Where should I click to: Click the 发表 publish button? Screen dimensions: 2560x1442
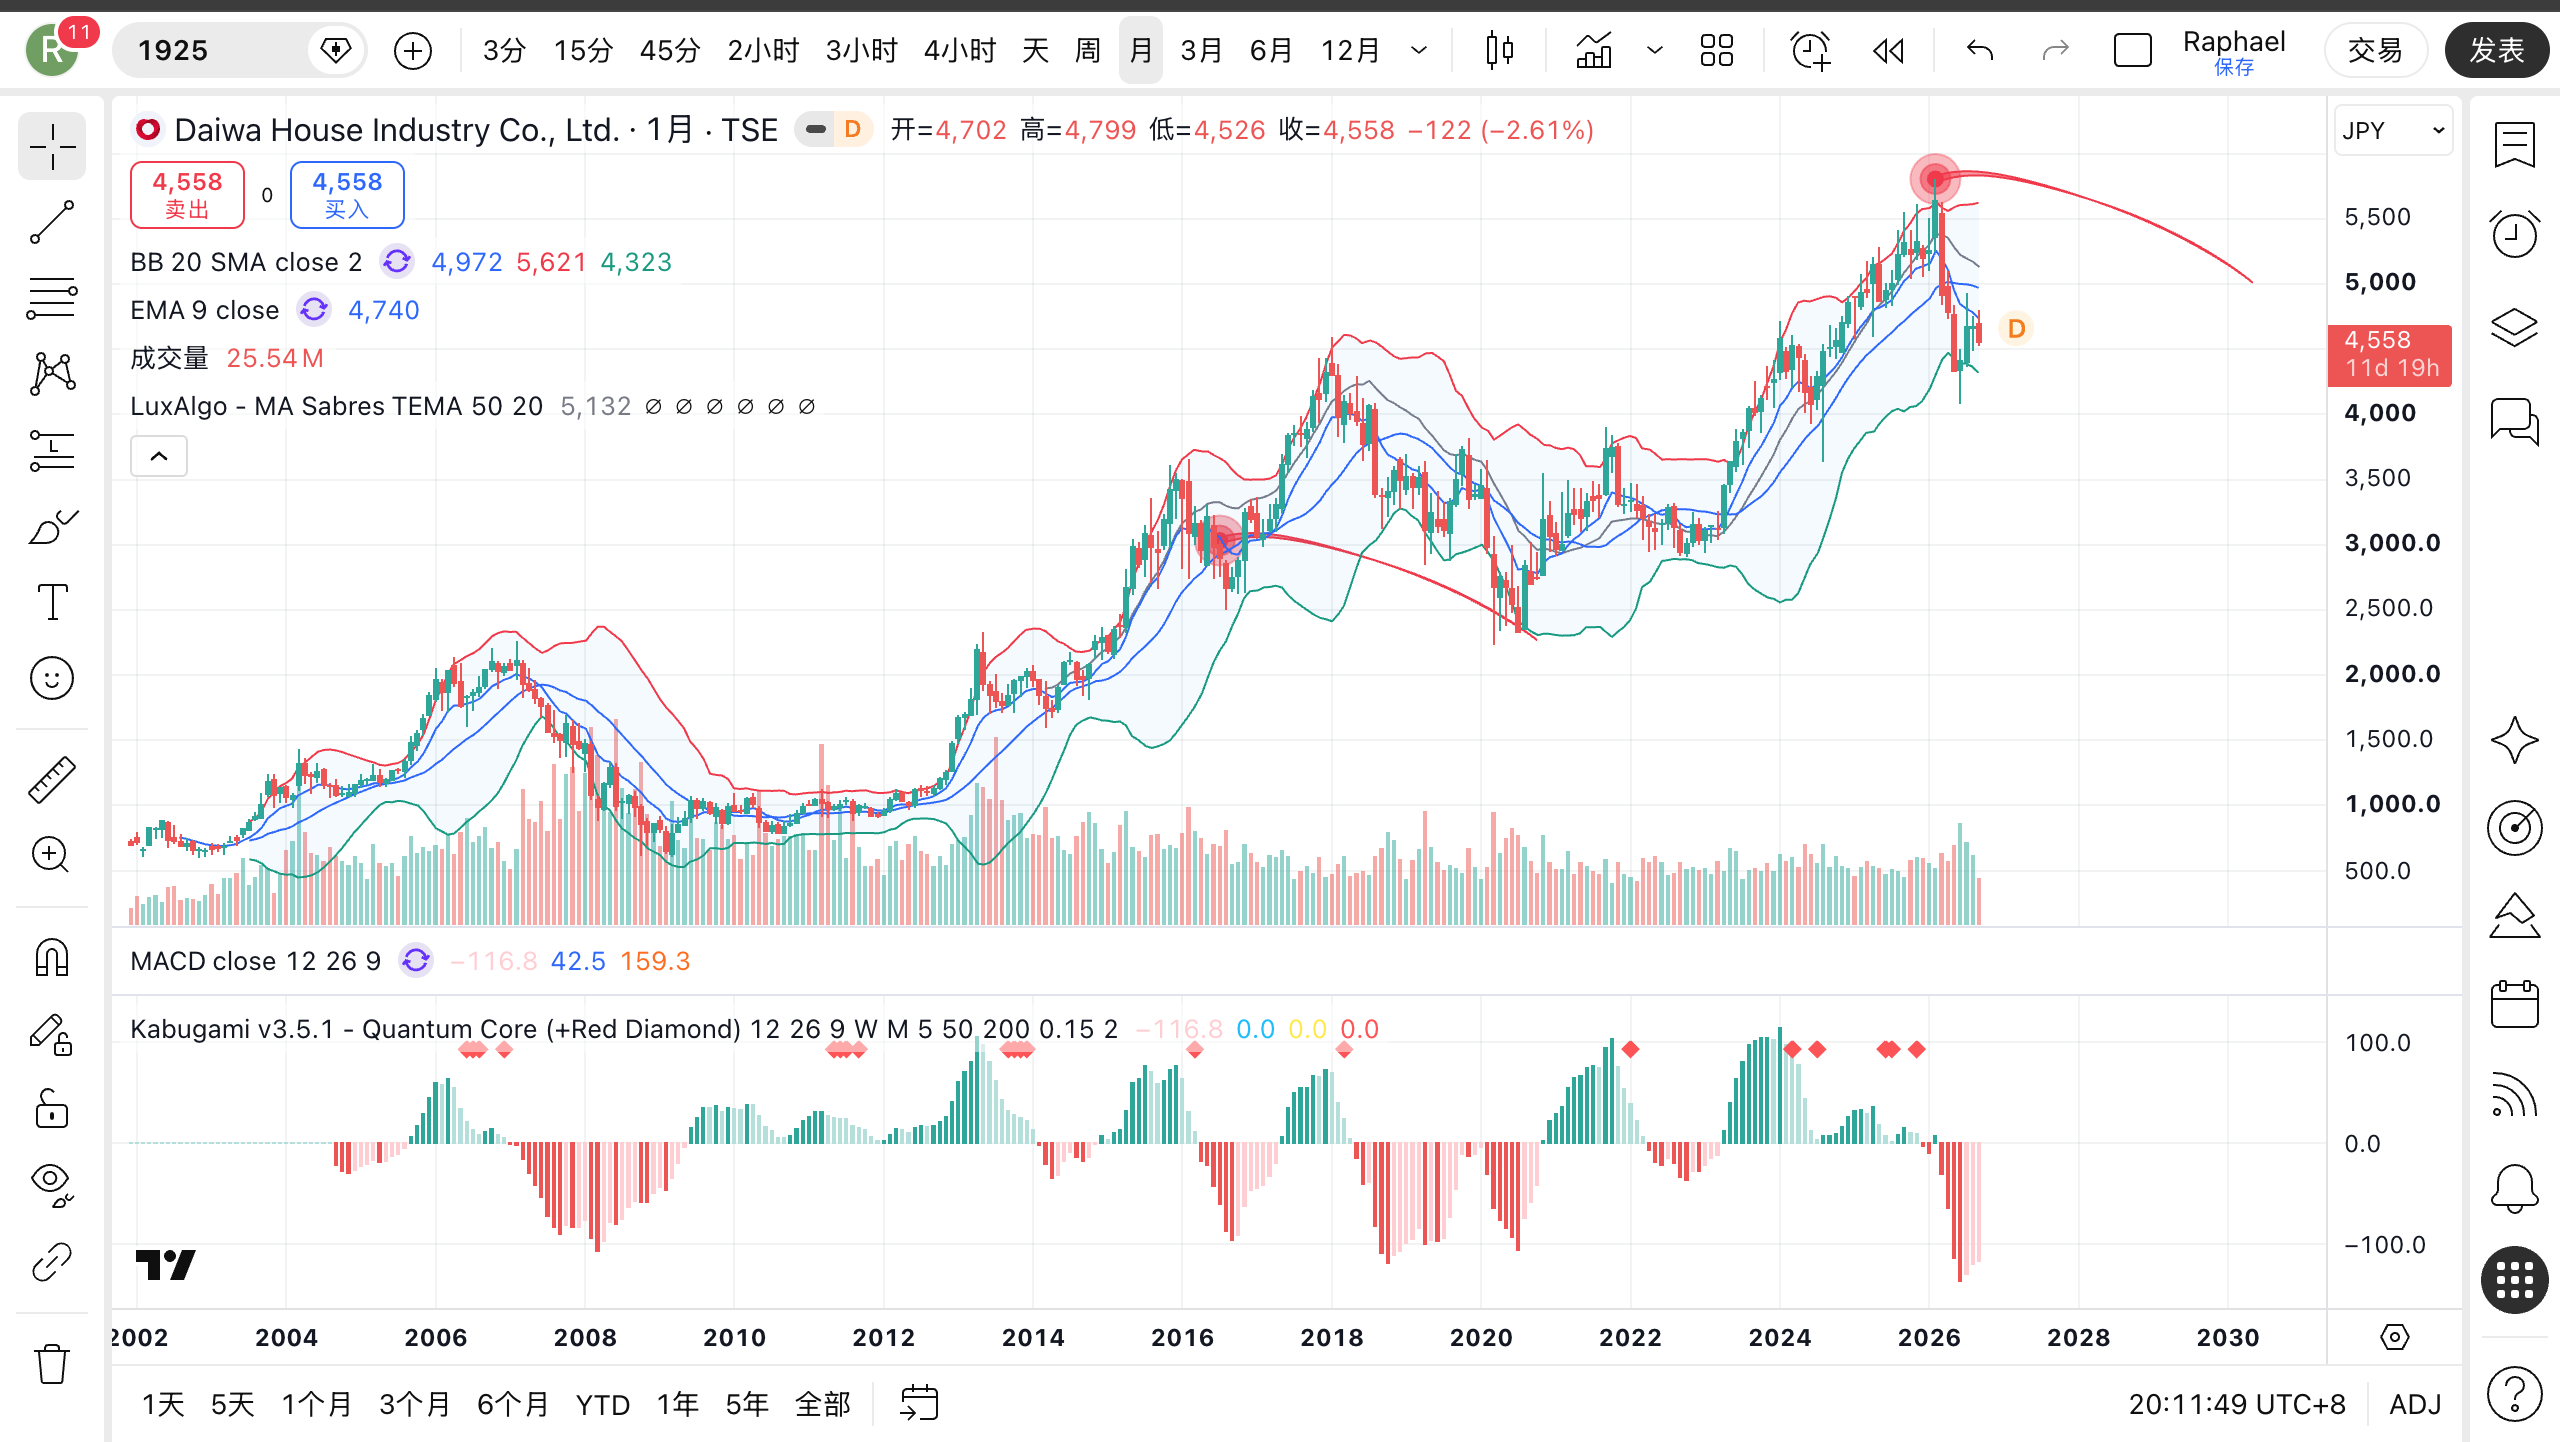pos(2496,50)
